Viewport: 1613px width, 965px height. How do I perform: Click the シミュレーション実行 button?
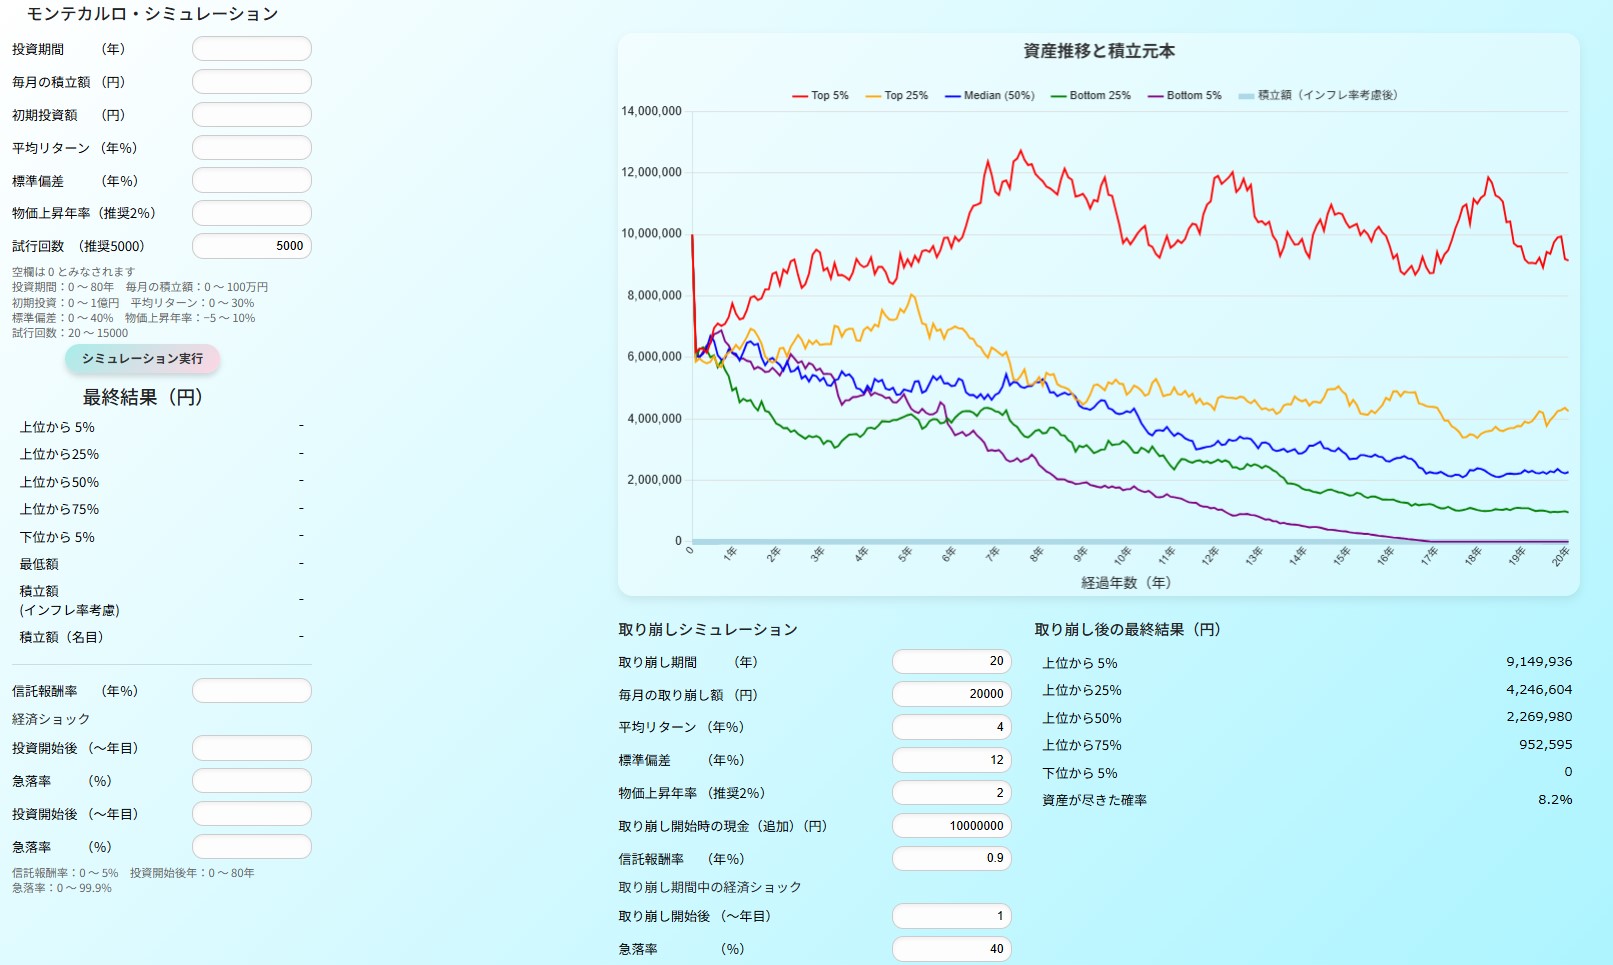(x=142, y=359)
